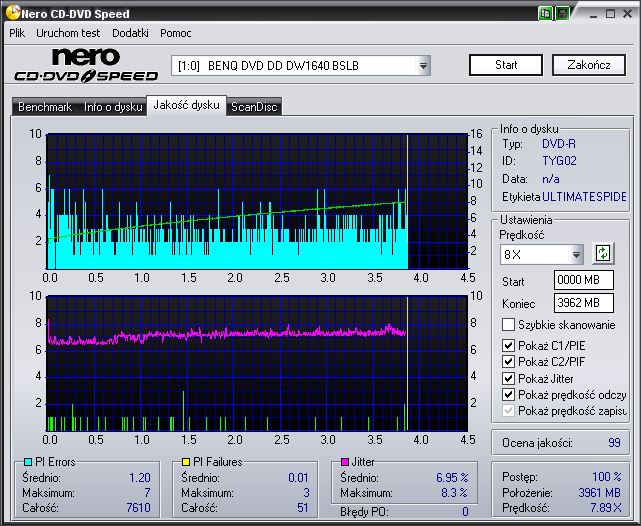Switch to the ScanDisc tab

[254, 107]
